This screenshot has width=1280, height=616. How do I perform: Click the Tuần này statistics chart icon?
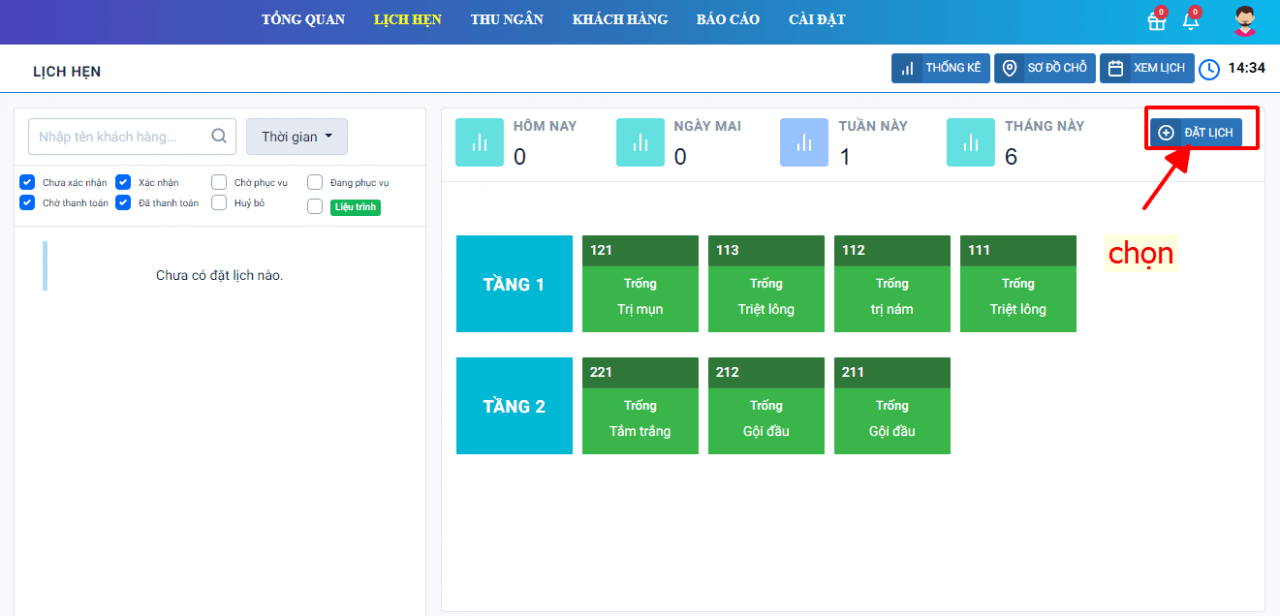coord(804,142)
